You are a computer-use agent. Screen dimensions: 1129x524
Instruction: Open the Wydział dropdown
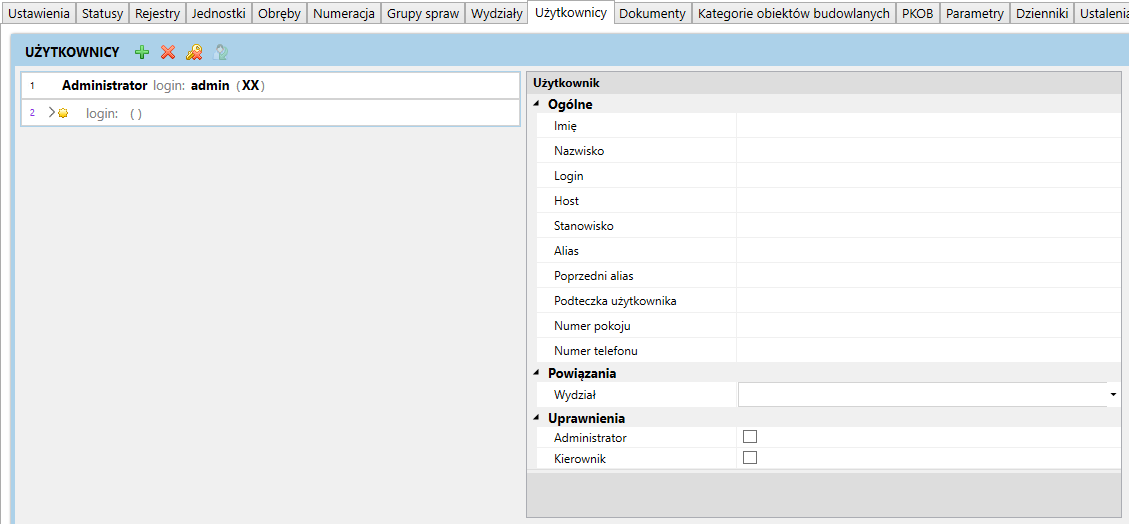[1113, 394]
